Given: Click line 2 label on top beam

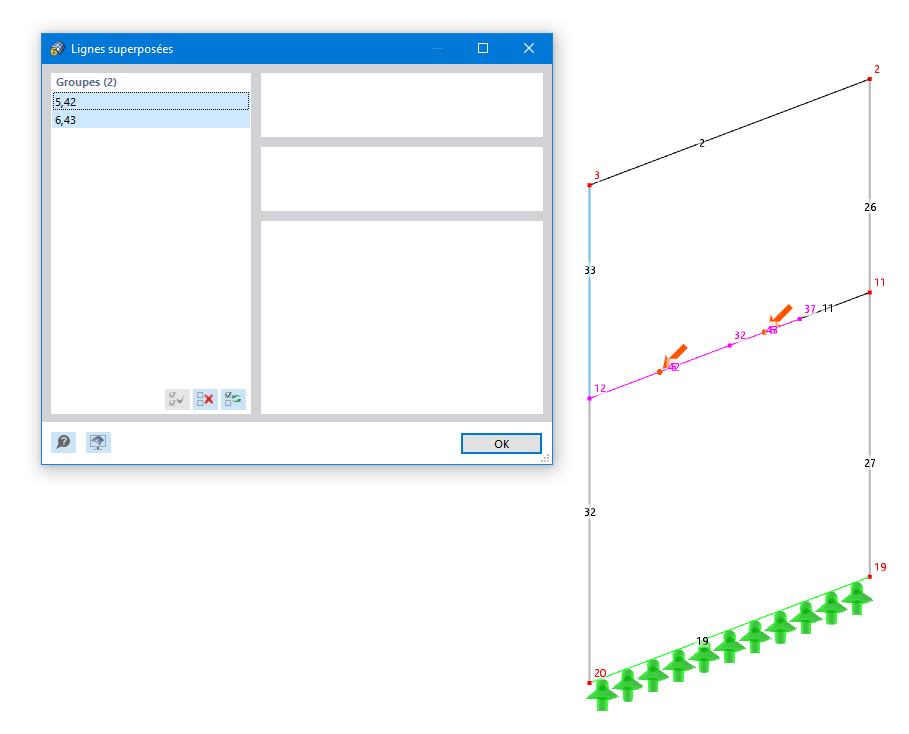Looking at the screenshot, I should coord(702,143).
